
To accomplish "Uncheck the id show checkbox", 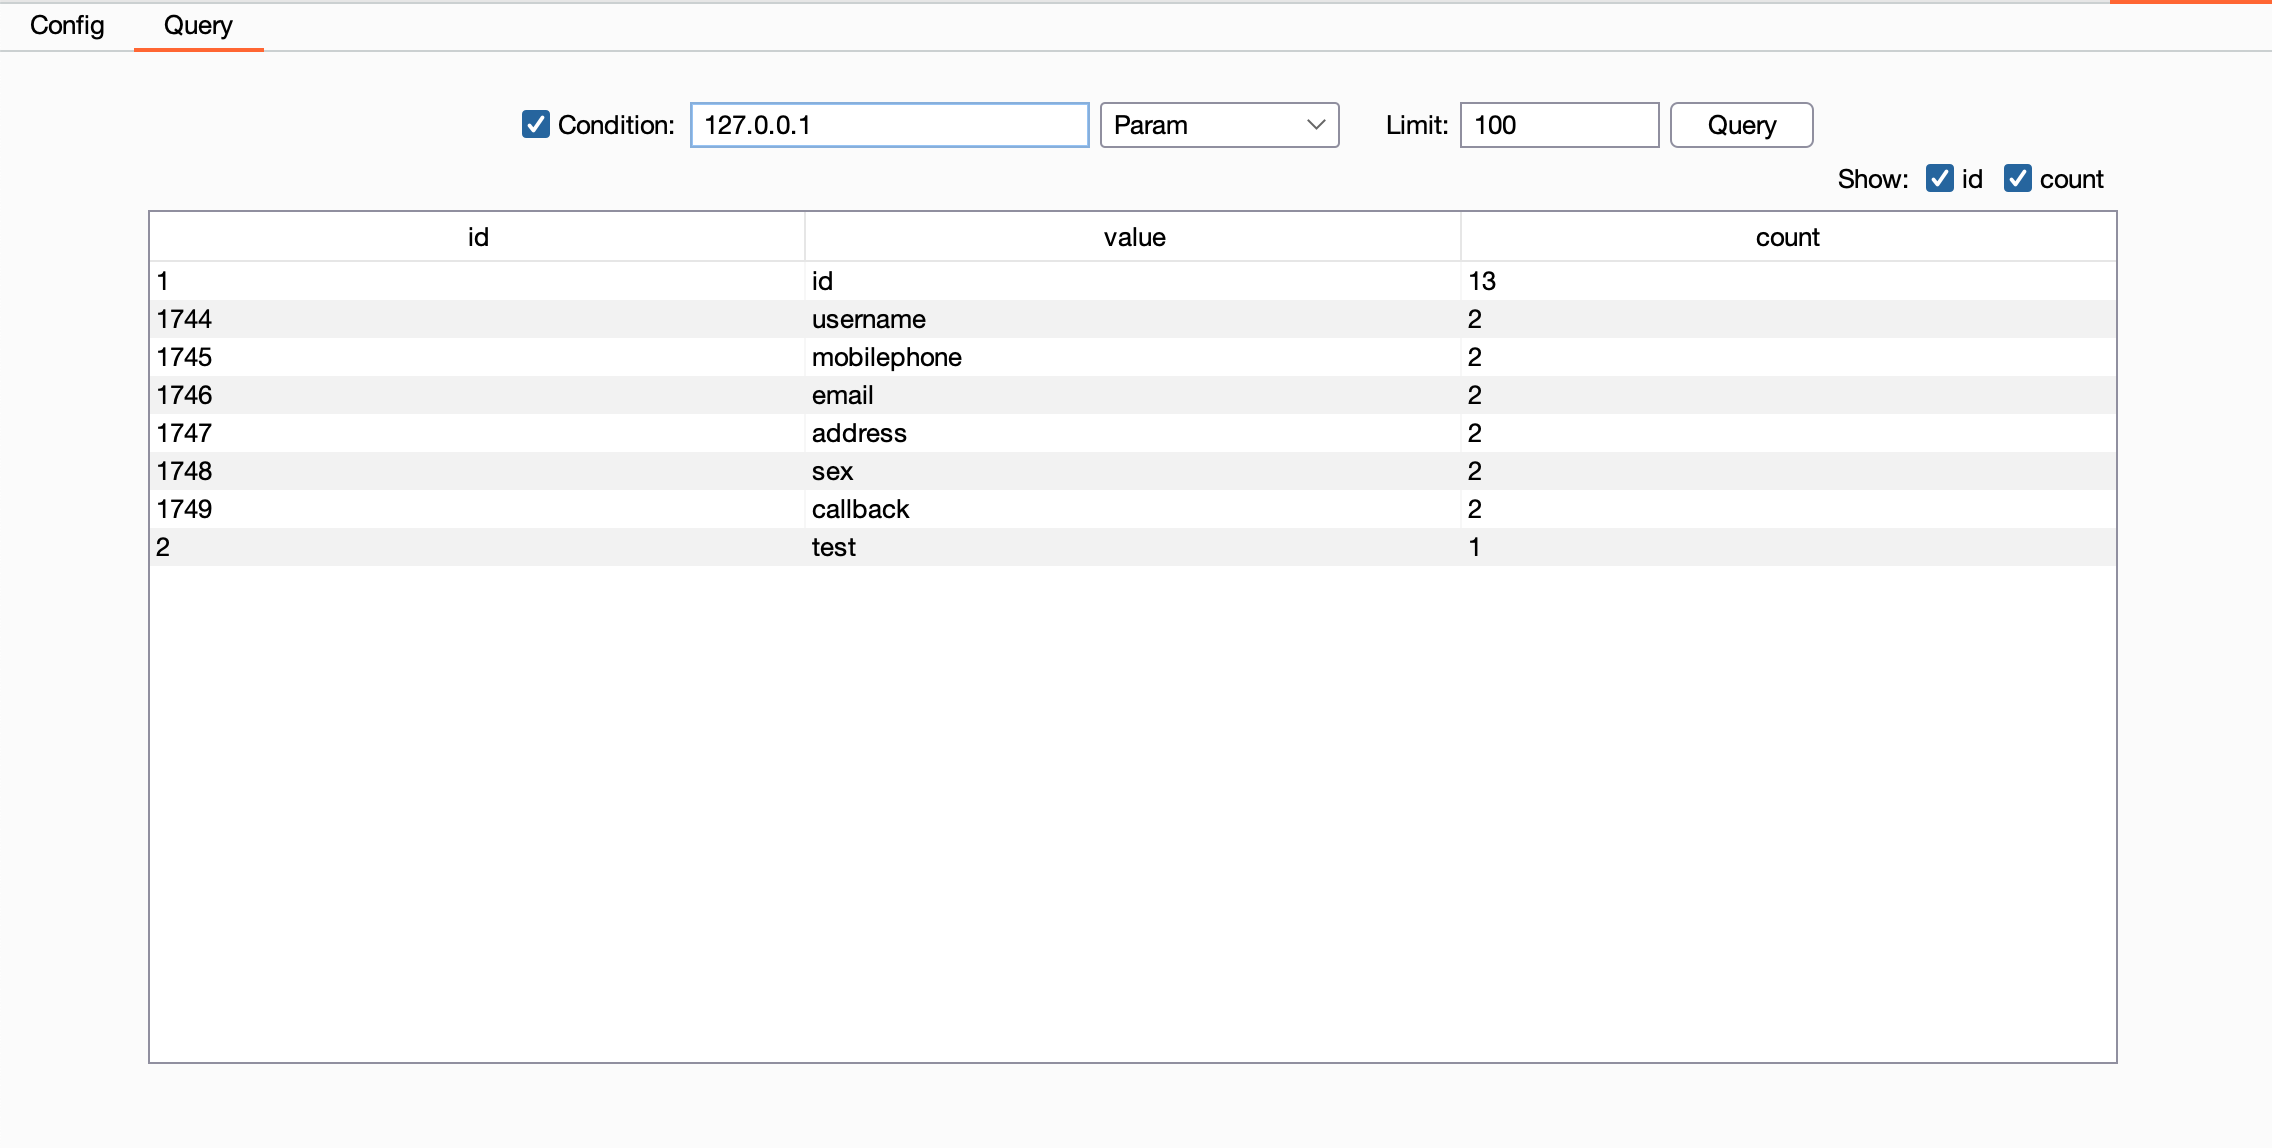I will pyautogui.click(x=1939, y=179).
